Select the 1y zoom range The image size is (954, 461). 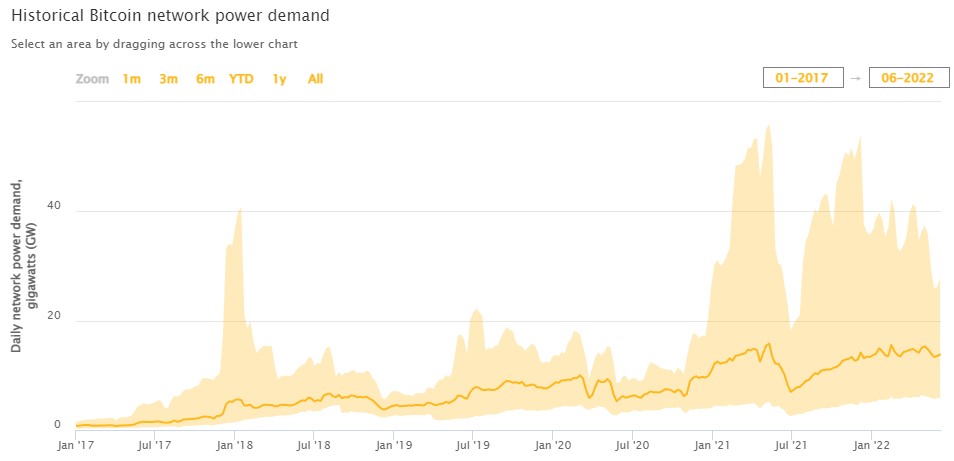(x=279, y=79)
